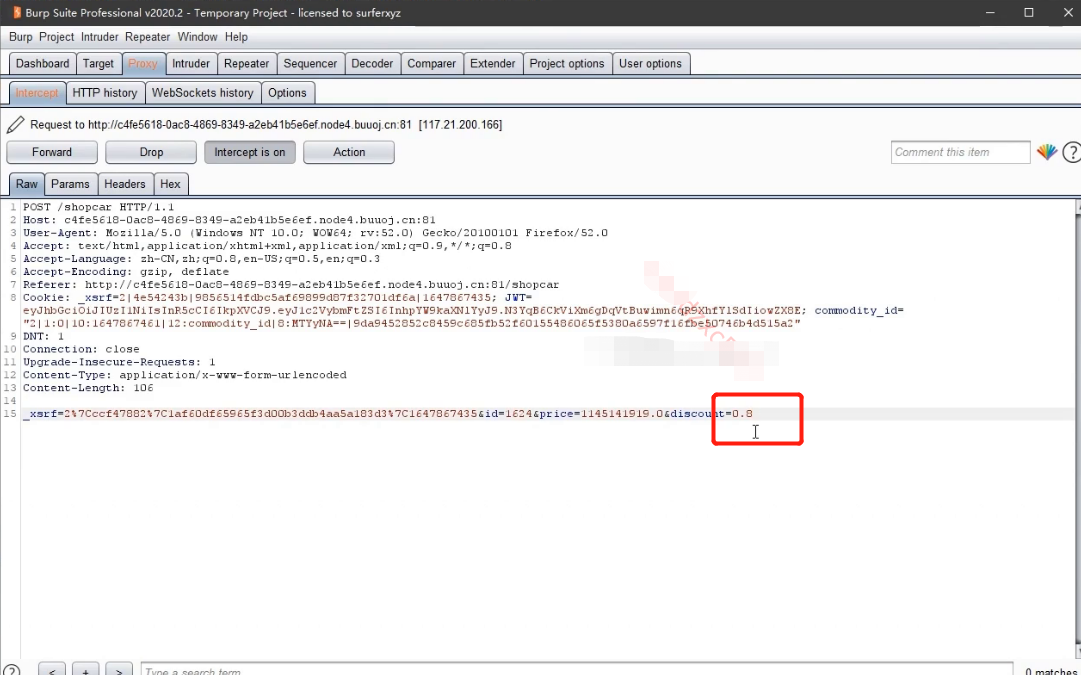
Task: Click the Host header line
Action: (230, 220)
